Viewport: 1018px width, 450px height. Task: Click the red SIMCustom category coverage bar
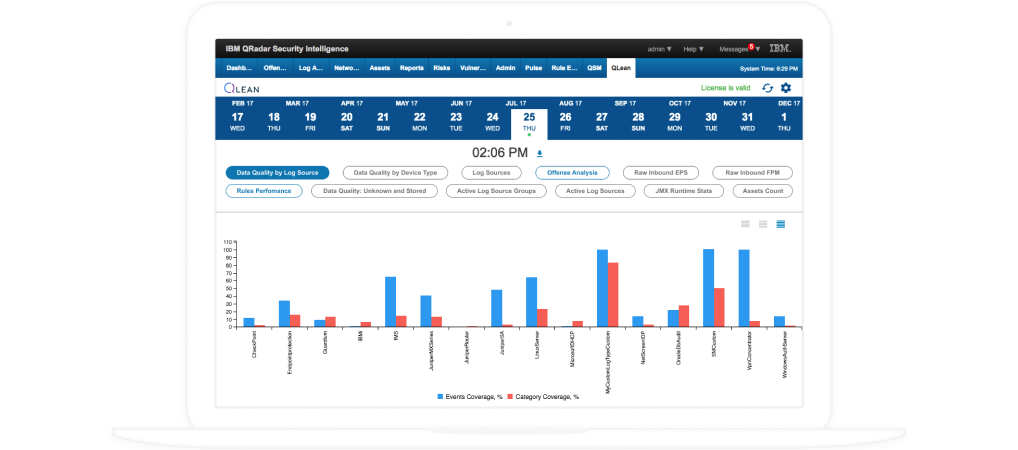pos(719,307)
